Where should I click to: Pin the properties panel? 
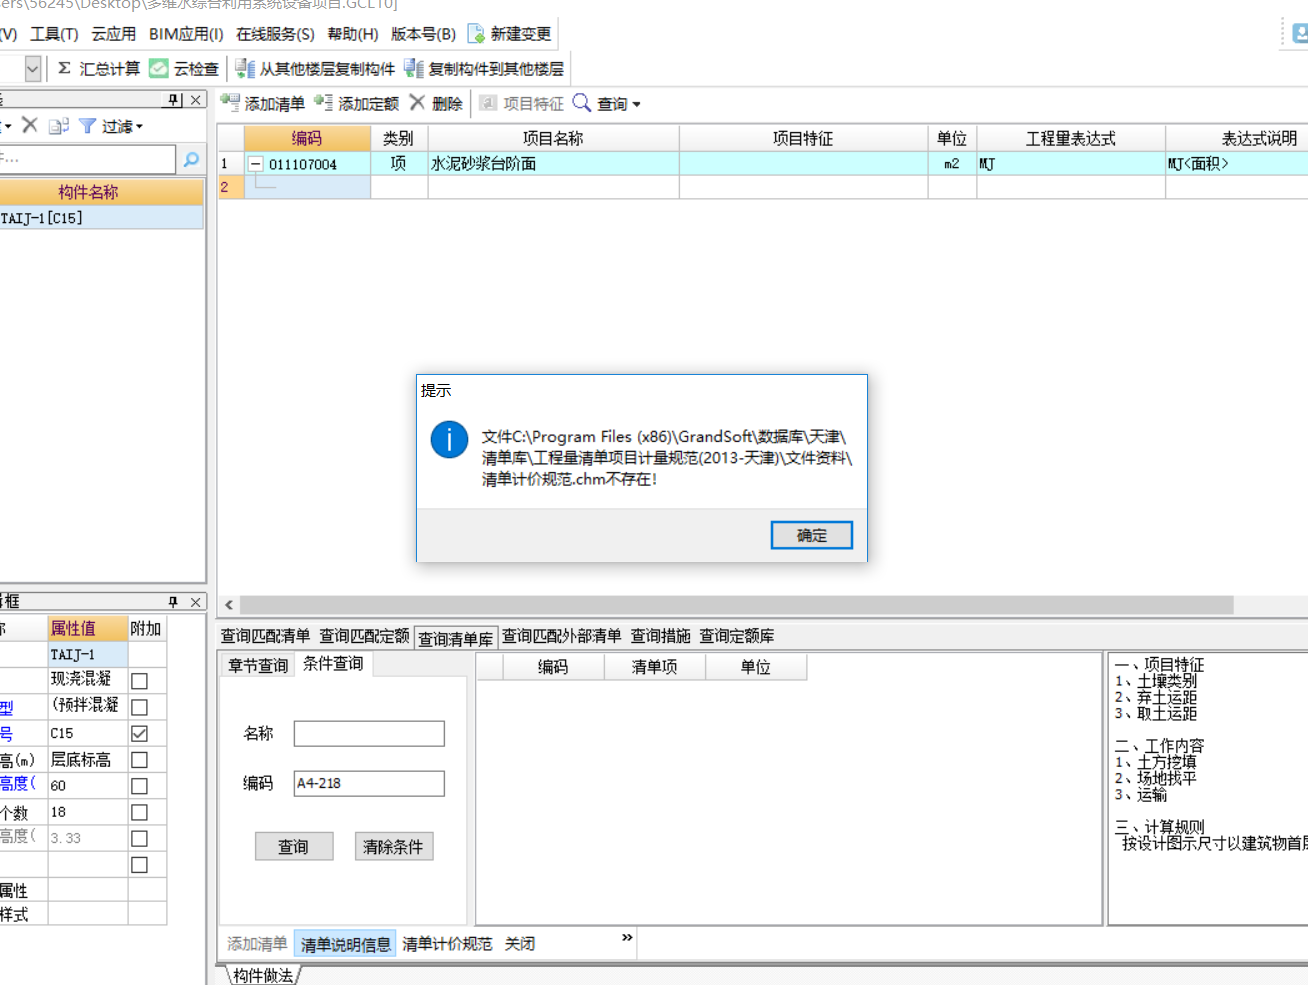(x=173, y=602)
